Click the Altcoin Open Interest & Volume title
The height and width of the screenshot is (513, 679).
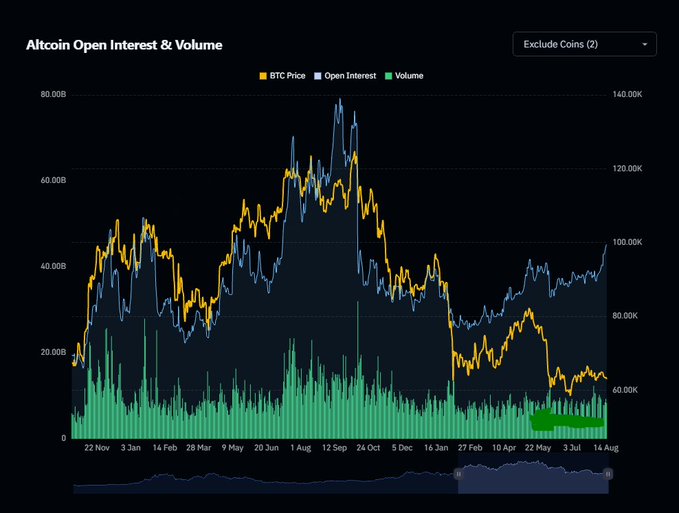coord(124,45)
